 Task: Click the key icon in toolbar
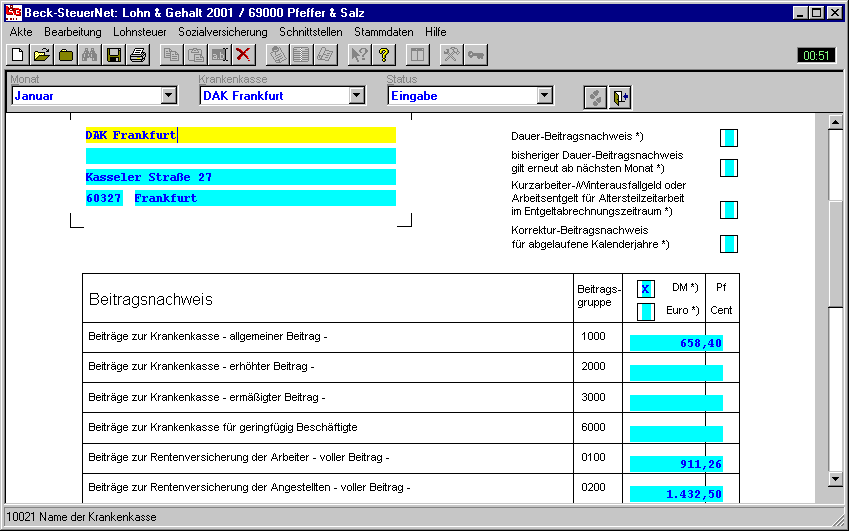[476, 55]
